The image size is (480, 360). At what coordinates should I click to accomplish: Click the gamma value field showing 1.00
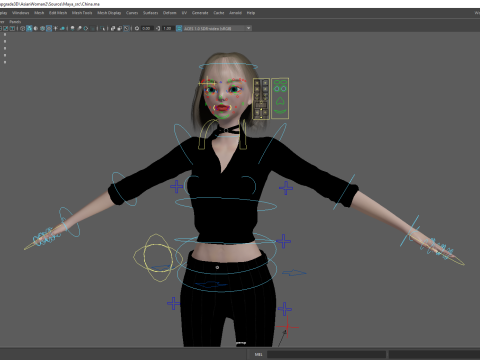(167, 28)
